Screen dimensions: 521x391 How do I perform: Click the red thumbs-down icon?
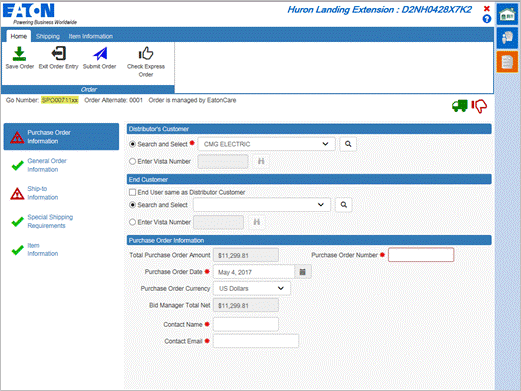[479, 106]
